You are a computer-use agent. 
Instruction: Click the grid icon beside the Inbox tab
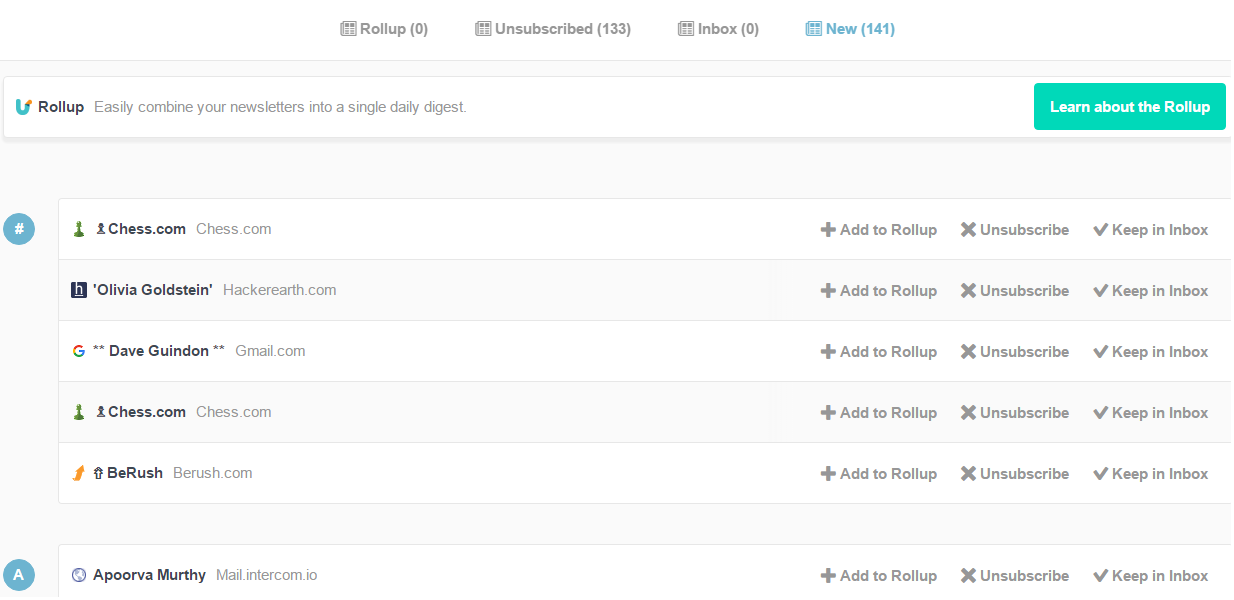coord(686,28)
